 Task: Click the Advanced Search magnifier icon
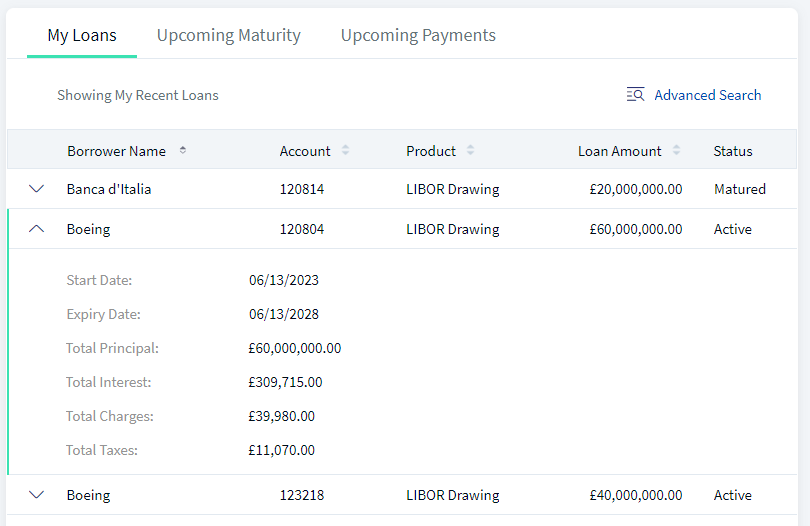[635, 95]
